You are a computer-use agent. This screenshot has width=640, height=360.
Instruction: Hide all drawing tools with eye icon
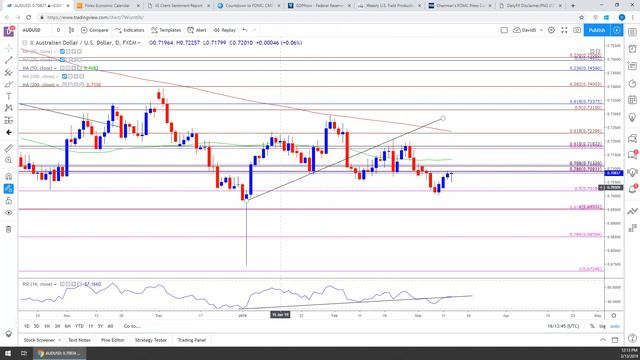(x=9, y=213)
